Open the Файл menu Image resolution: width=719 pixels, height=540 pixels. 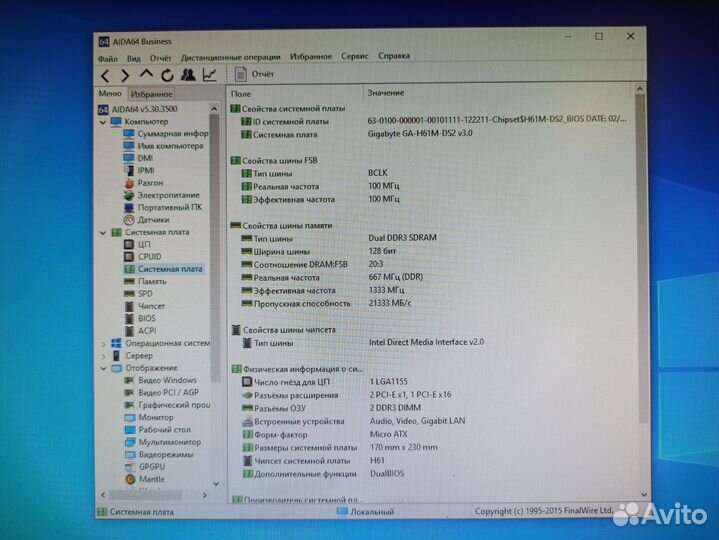(108, 59)
